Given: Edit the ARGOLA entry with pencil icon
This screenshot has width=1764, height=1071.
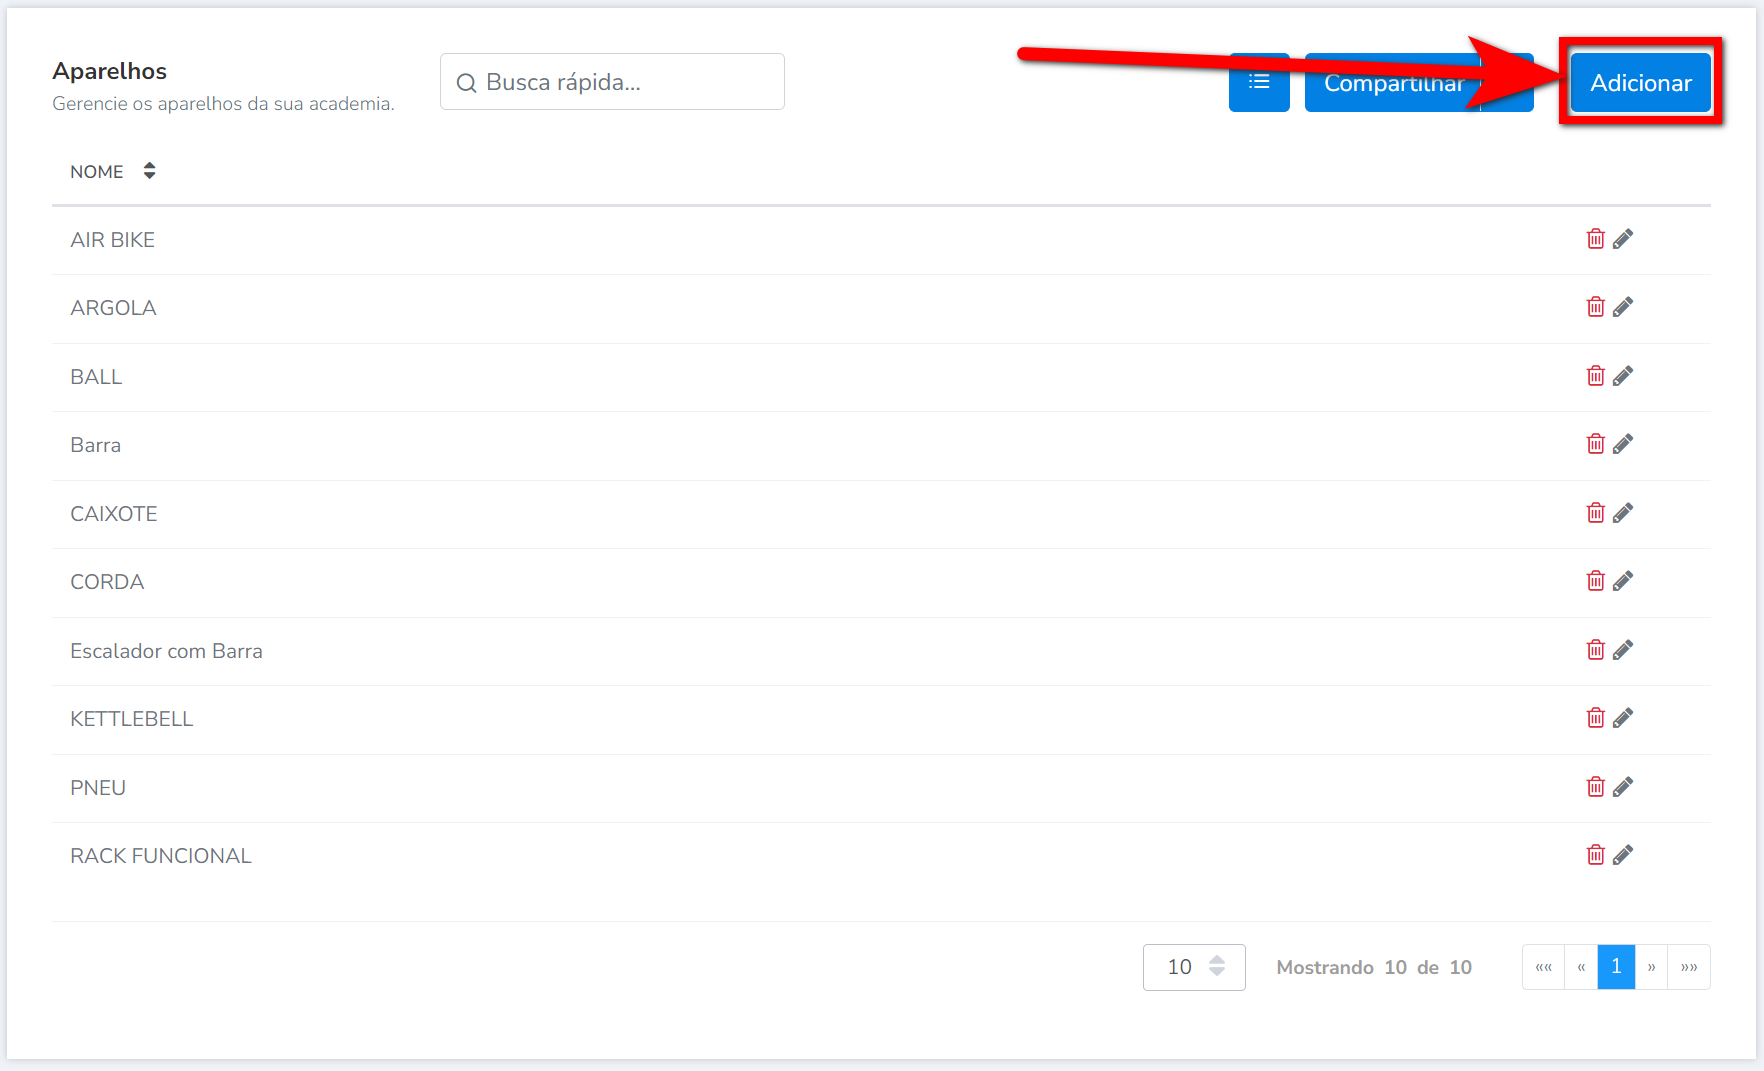Looking at the screenshot, I should pos(1623,307).
